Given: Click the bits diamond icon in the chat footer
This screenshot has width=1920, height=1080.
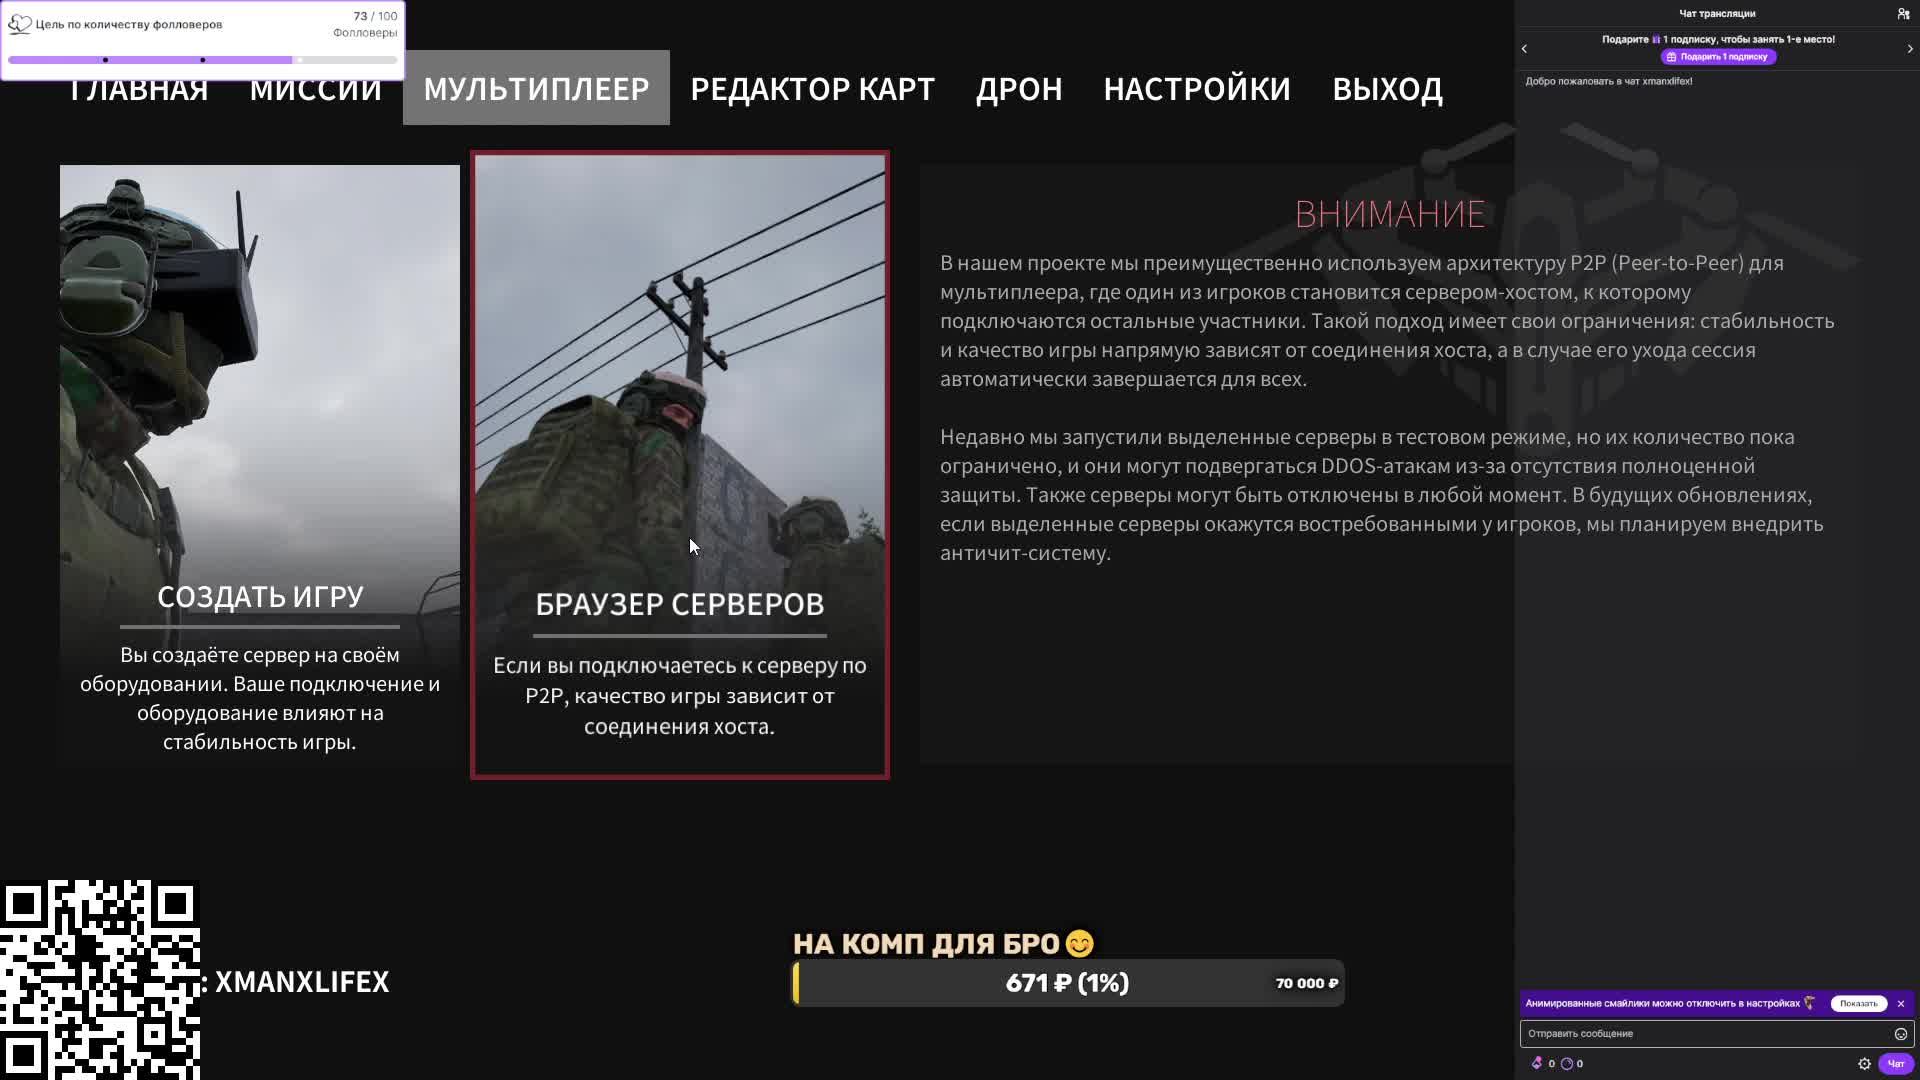Looking at the screenshot, I should (x=1537, y=1063).
